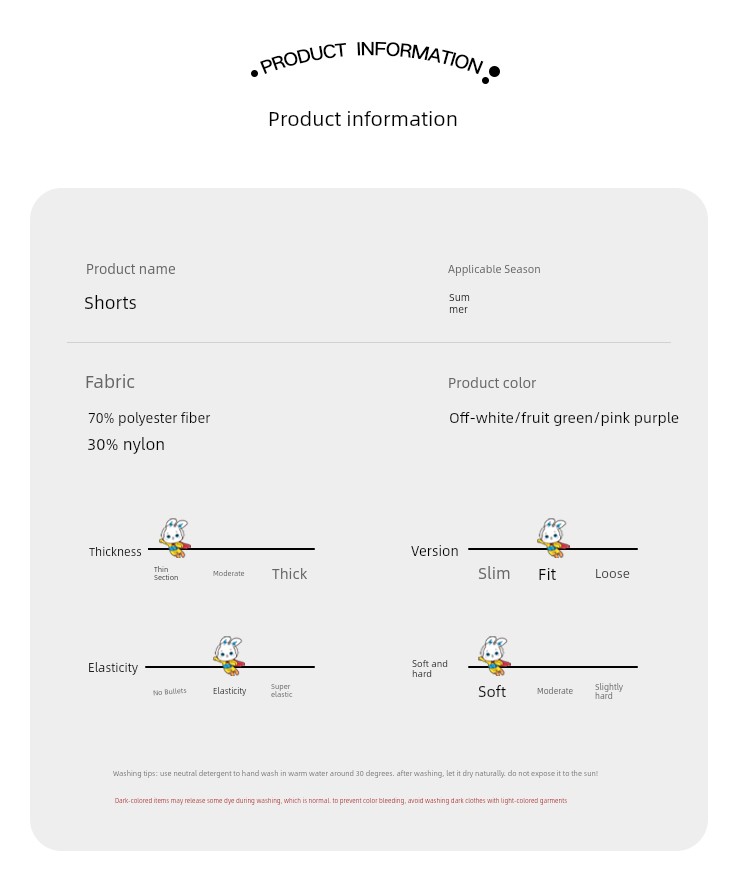This screenshot has height=894, width=750.
Task: Click the rabbit mascot on Version scale
Action: [x=553, y=538]
